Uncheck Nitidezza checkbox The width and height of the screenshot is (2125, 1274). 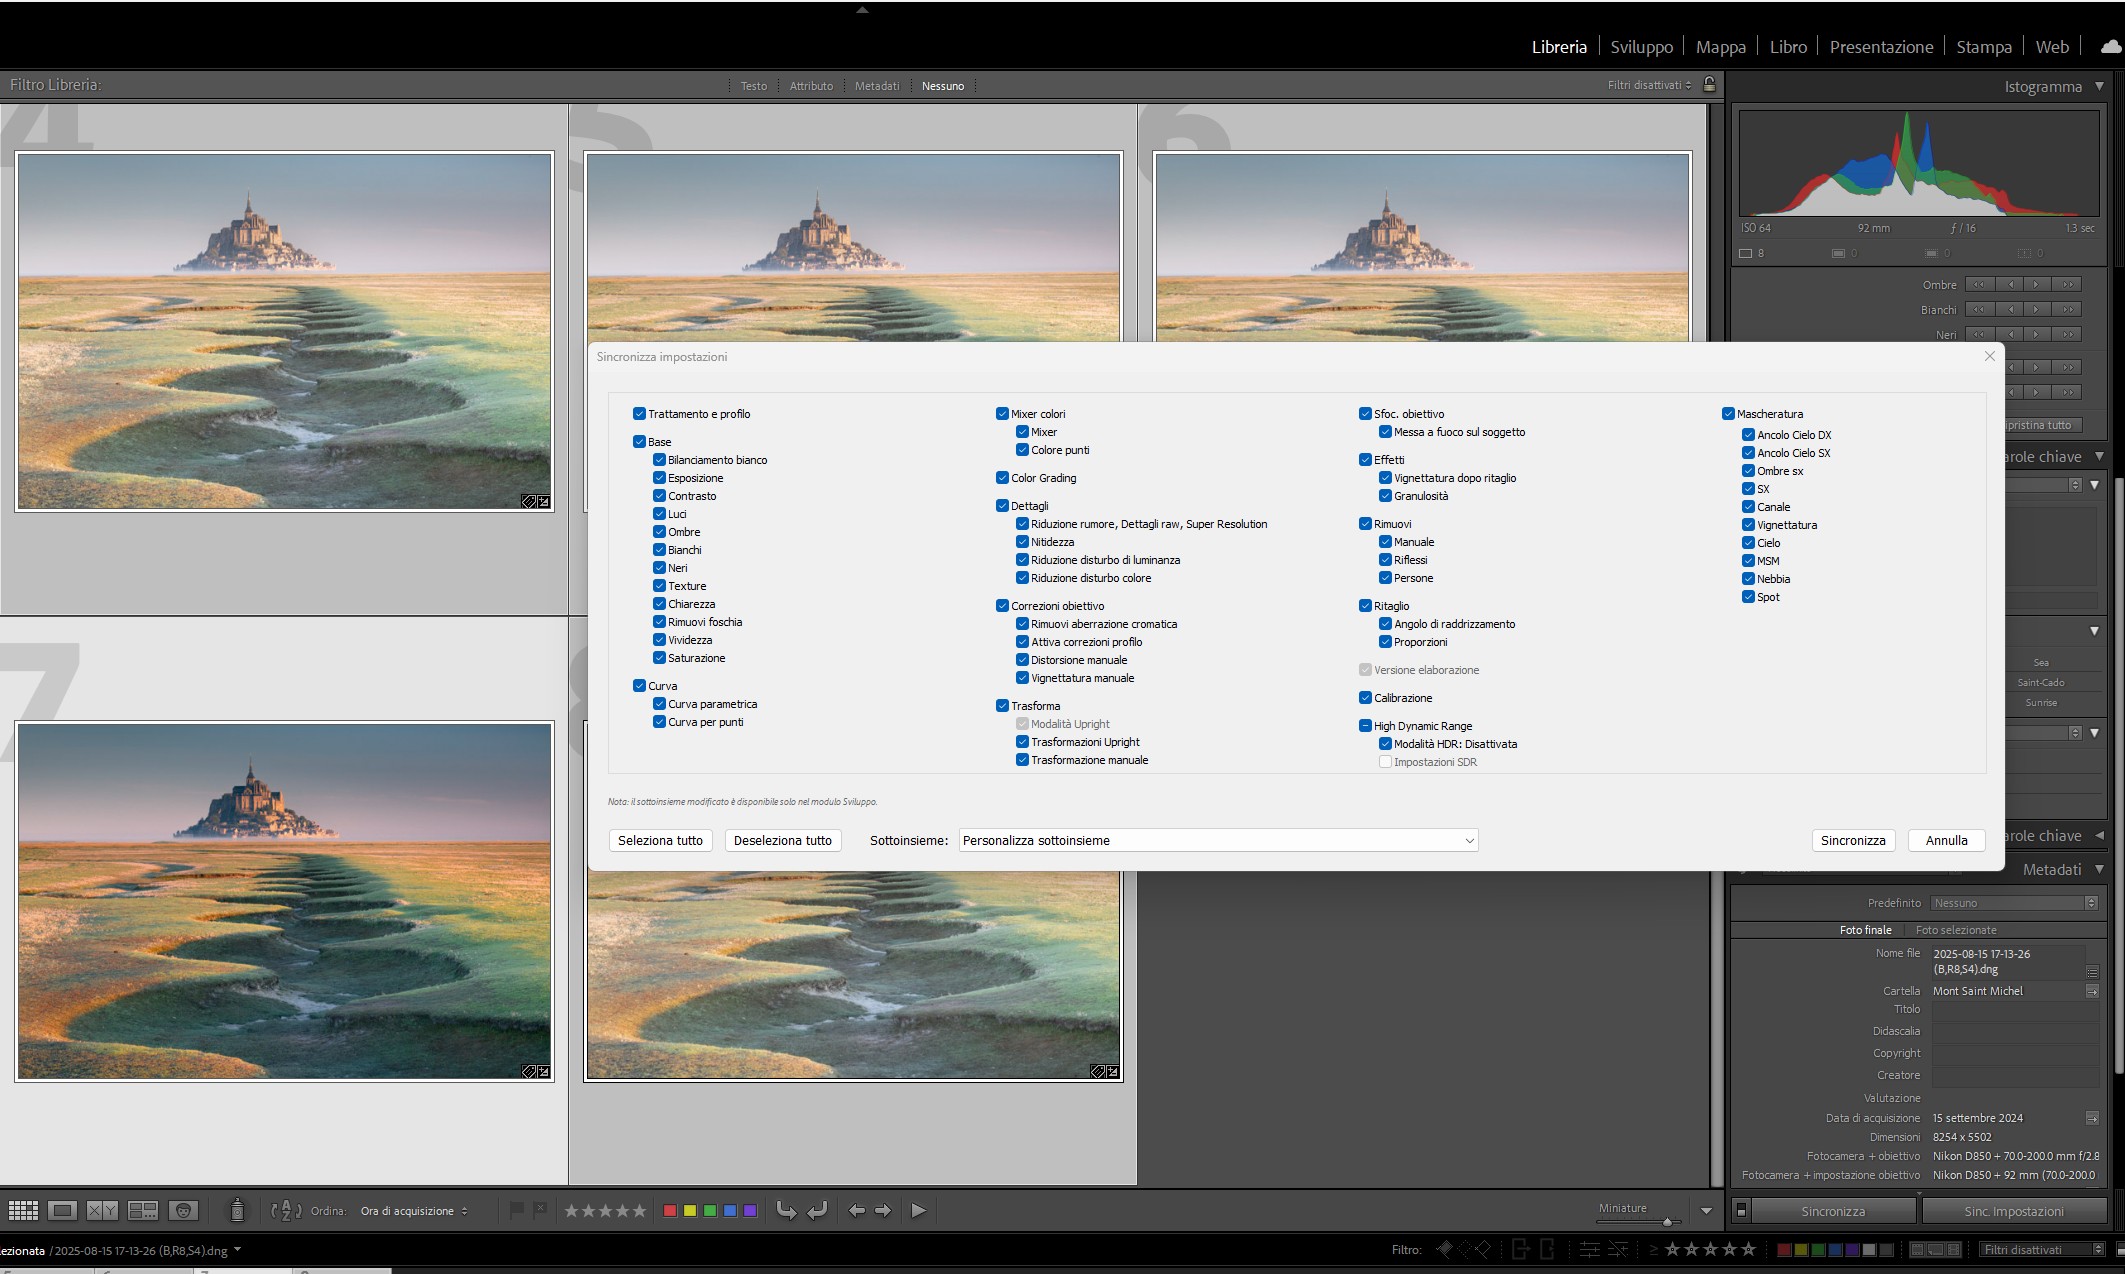coord(1022,542)
